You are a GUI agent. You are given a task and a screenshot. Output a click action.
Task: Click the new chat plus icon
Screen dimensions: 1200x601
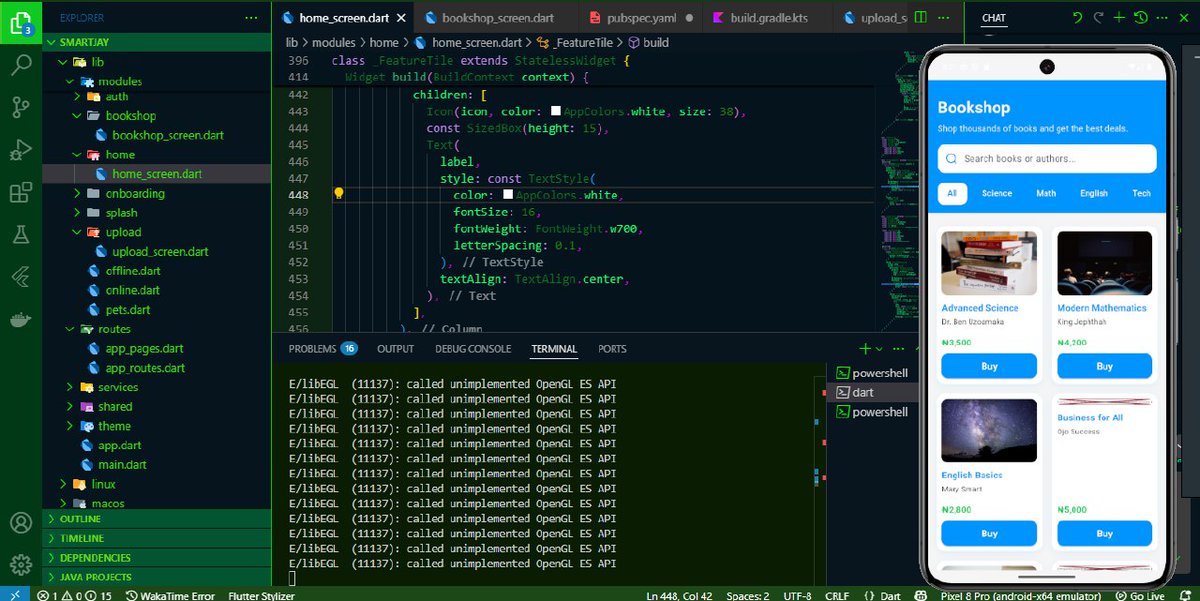(1119, 18)
